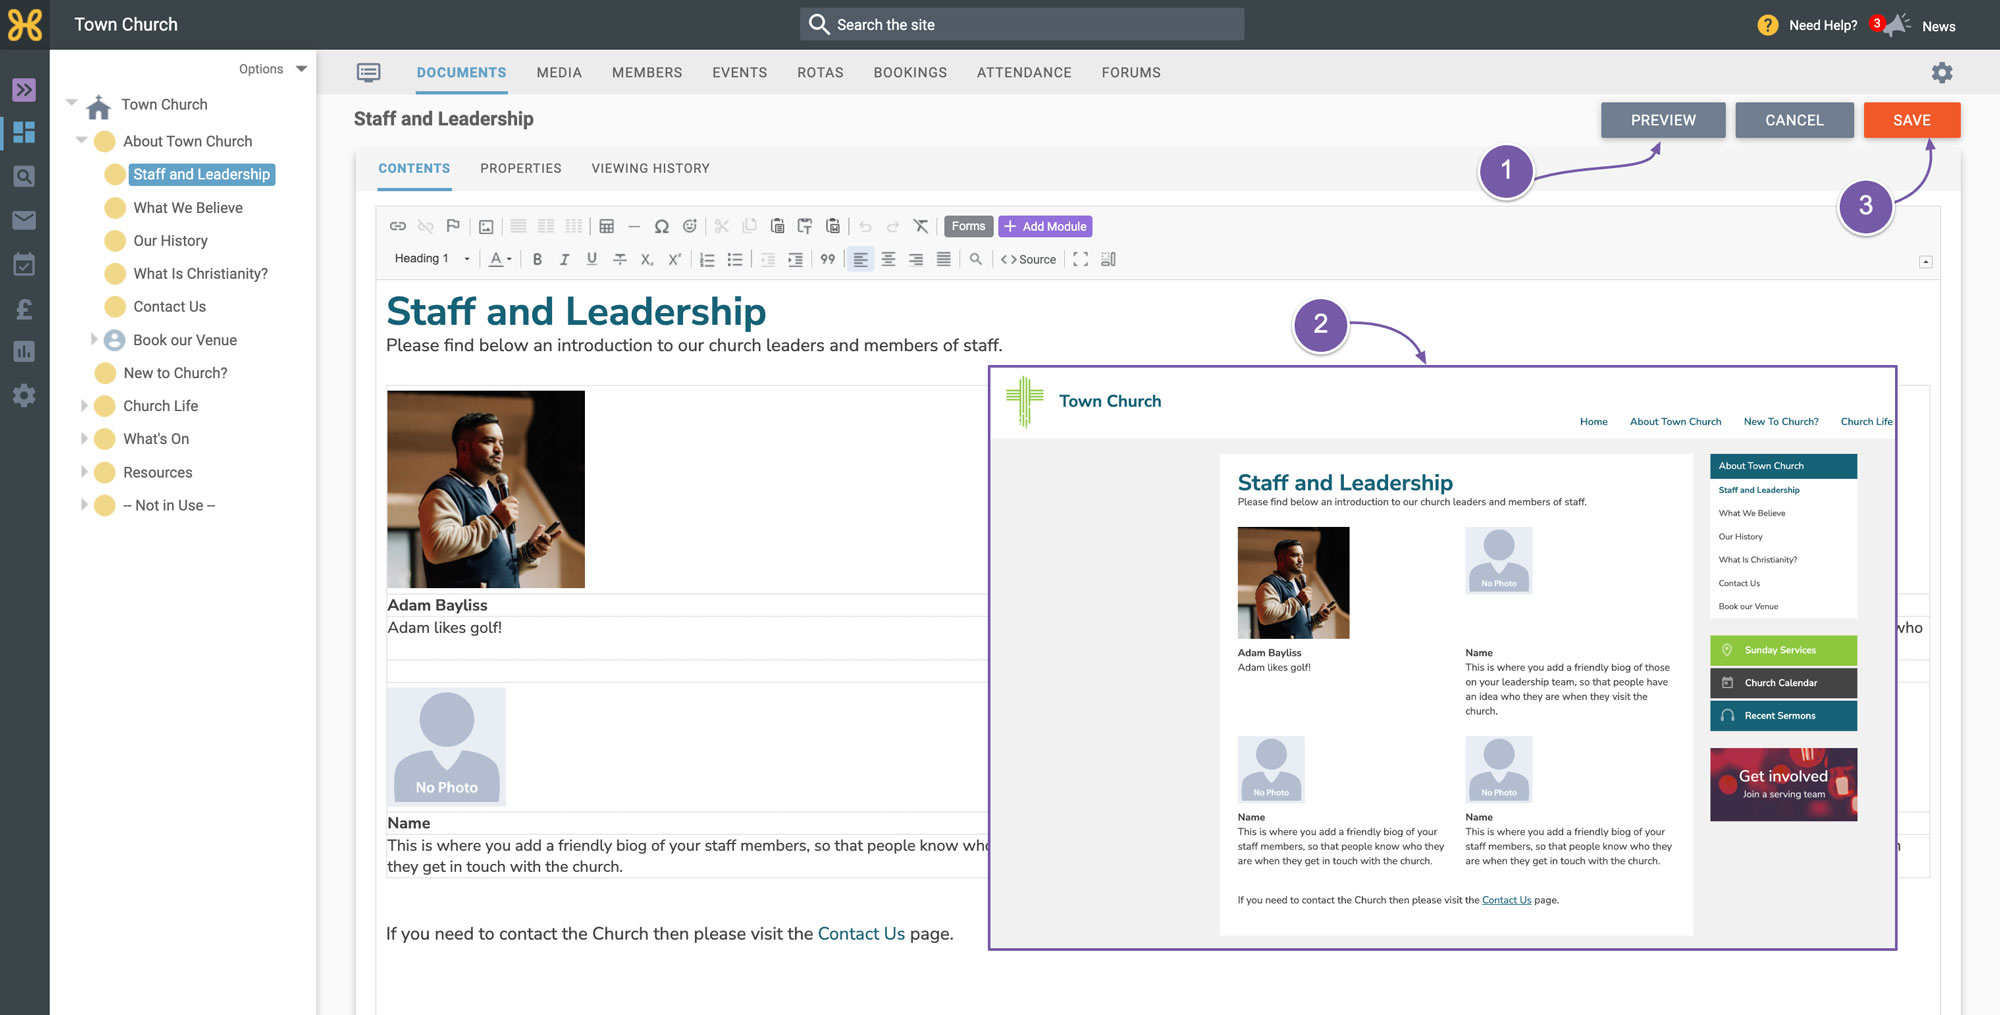Viewport: 2000px width, 1015px height.
Task: Open find magnifier in editor toolbar
Action: [x=976, y=259]
